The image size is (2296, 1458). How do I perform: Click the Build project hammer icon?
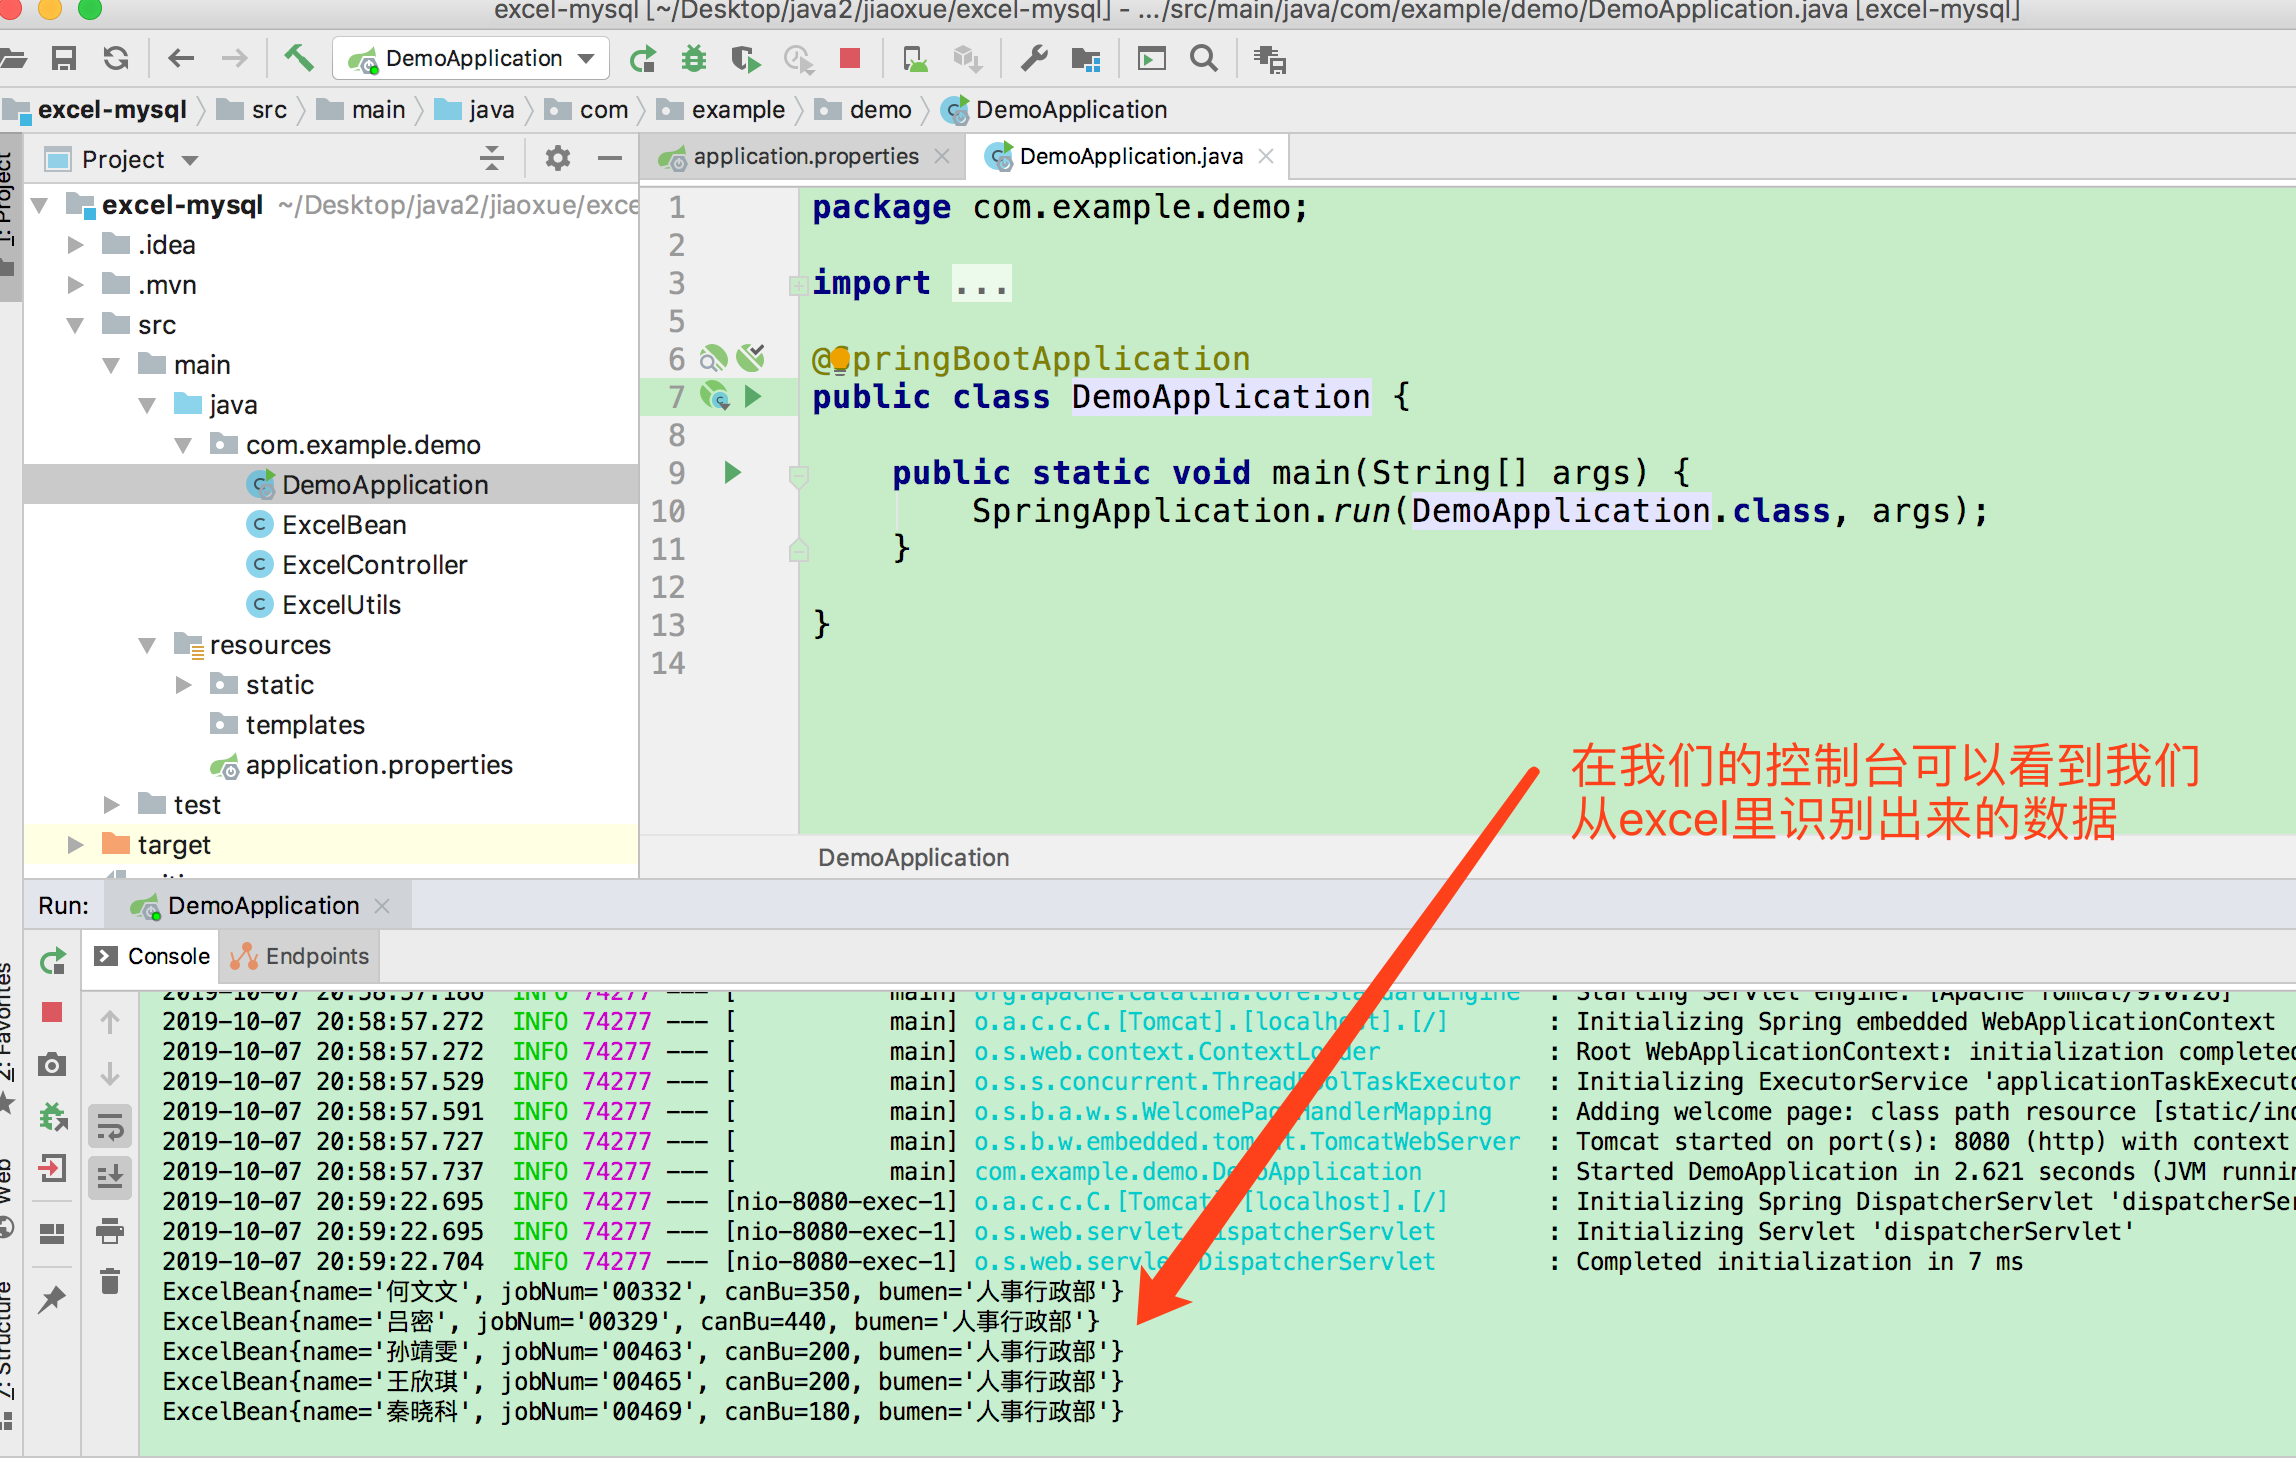(x=298, y=58)
